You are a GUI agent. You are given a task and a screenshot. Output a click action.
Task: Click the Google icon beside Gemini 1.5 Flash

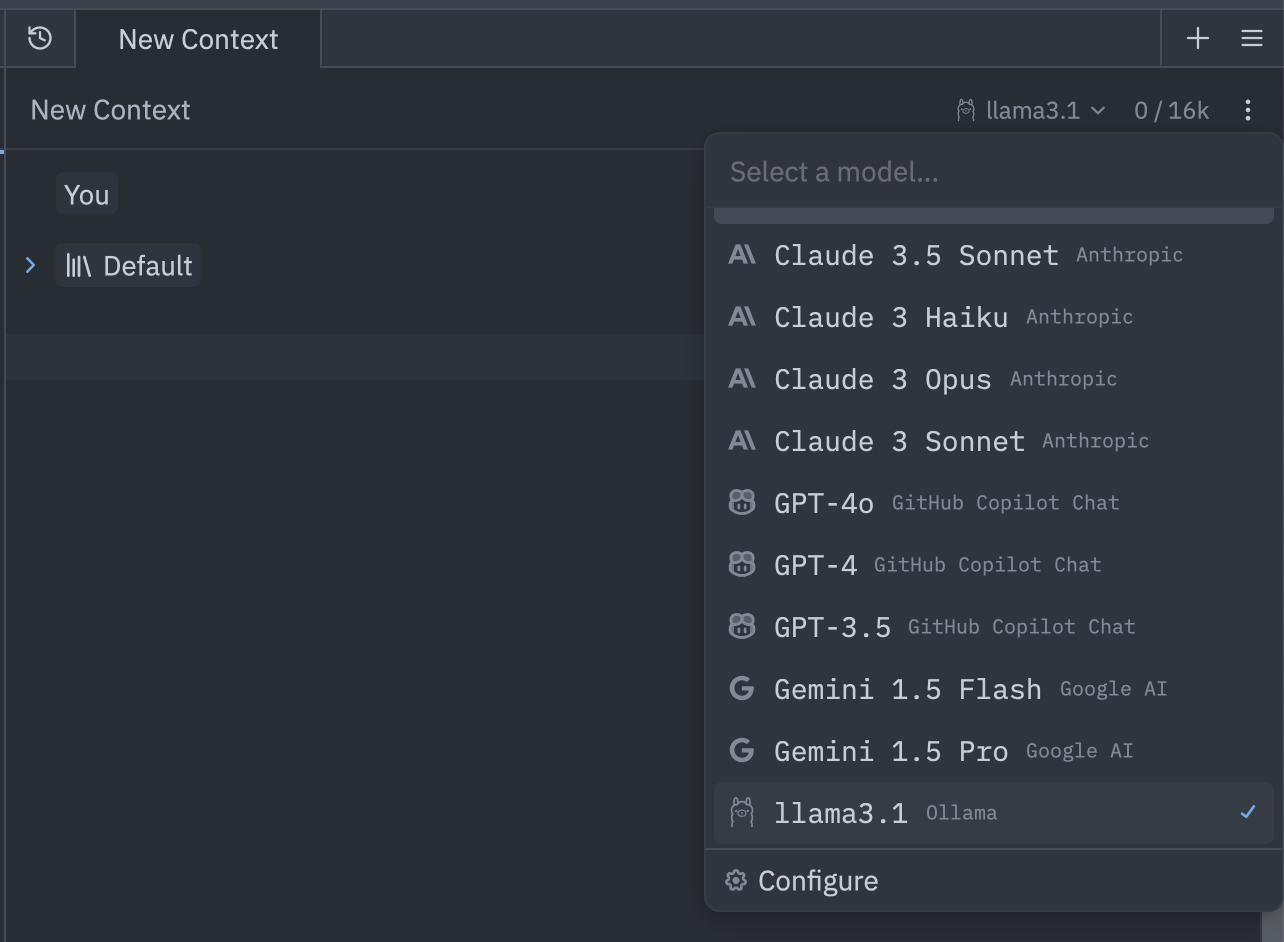pos(742,689)
